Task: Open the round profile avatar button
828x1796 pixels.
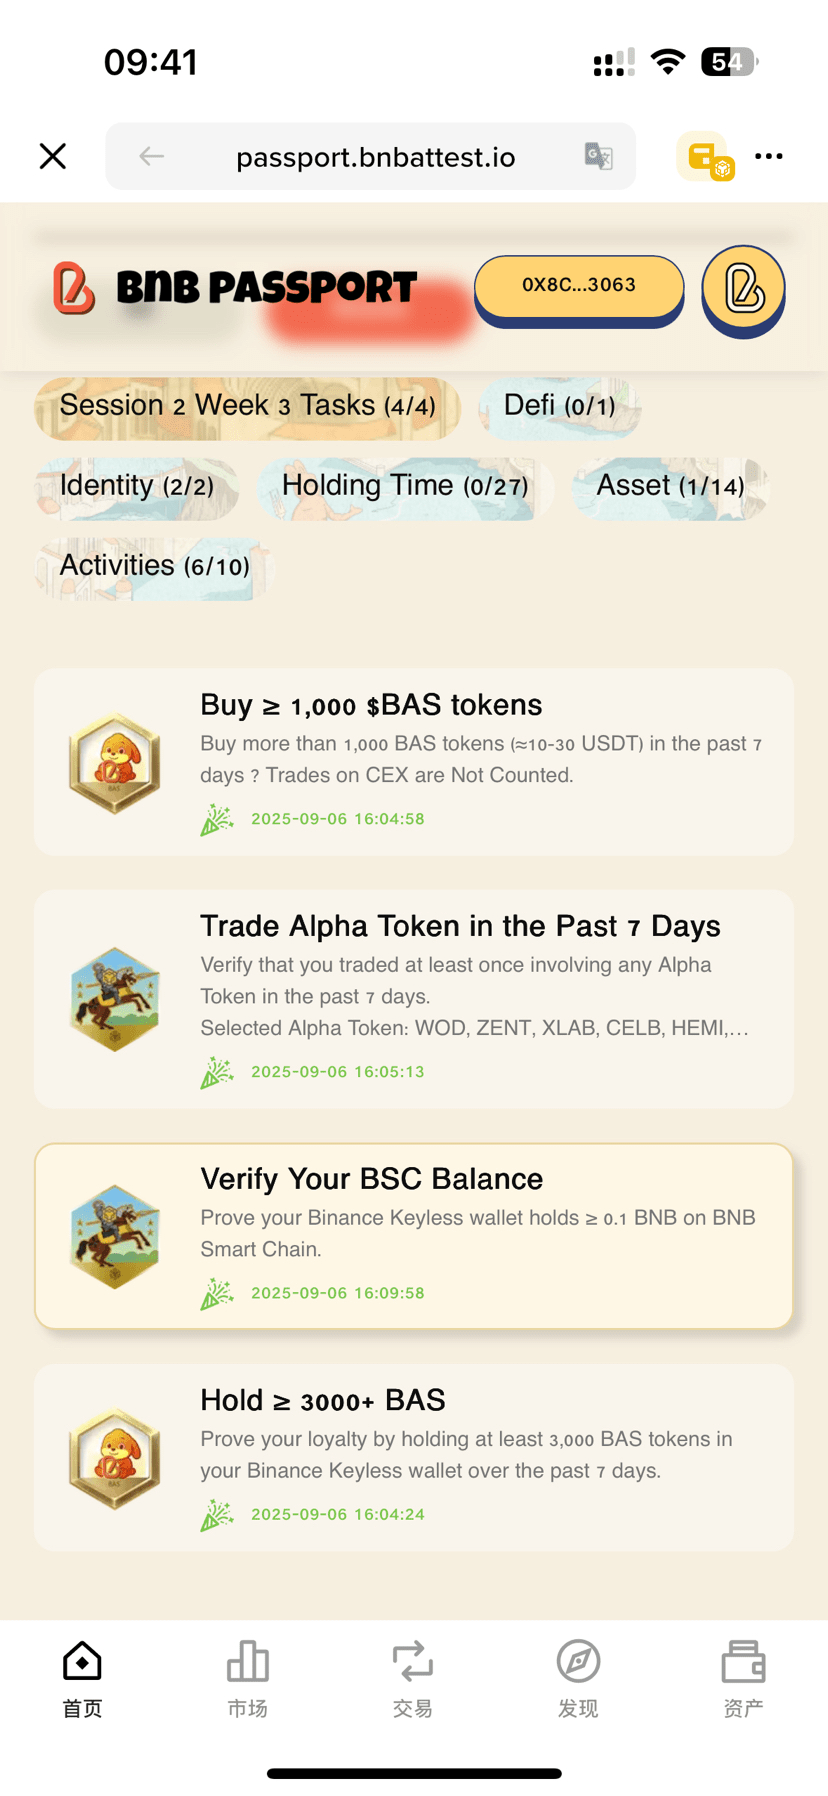Action: [743, 291]
